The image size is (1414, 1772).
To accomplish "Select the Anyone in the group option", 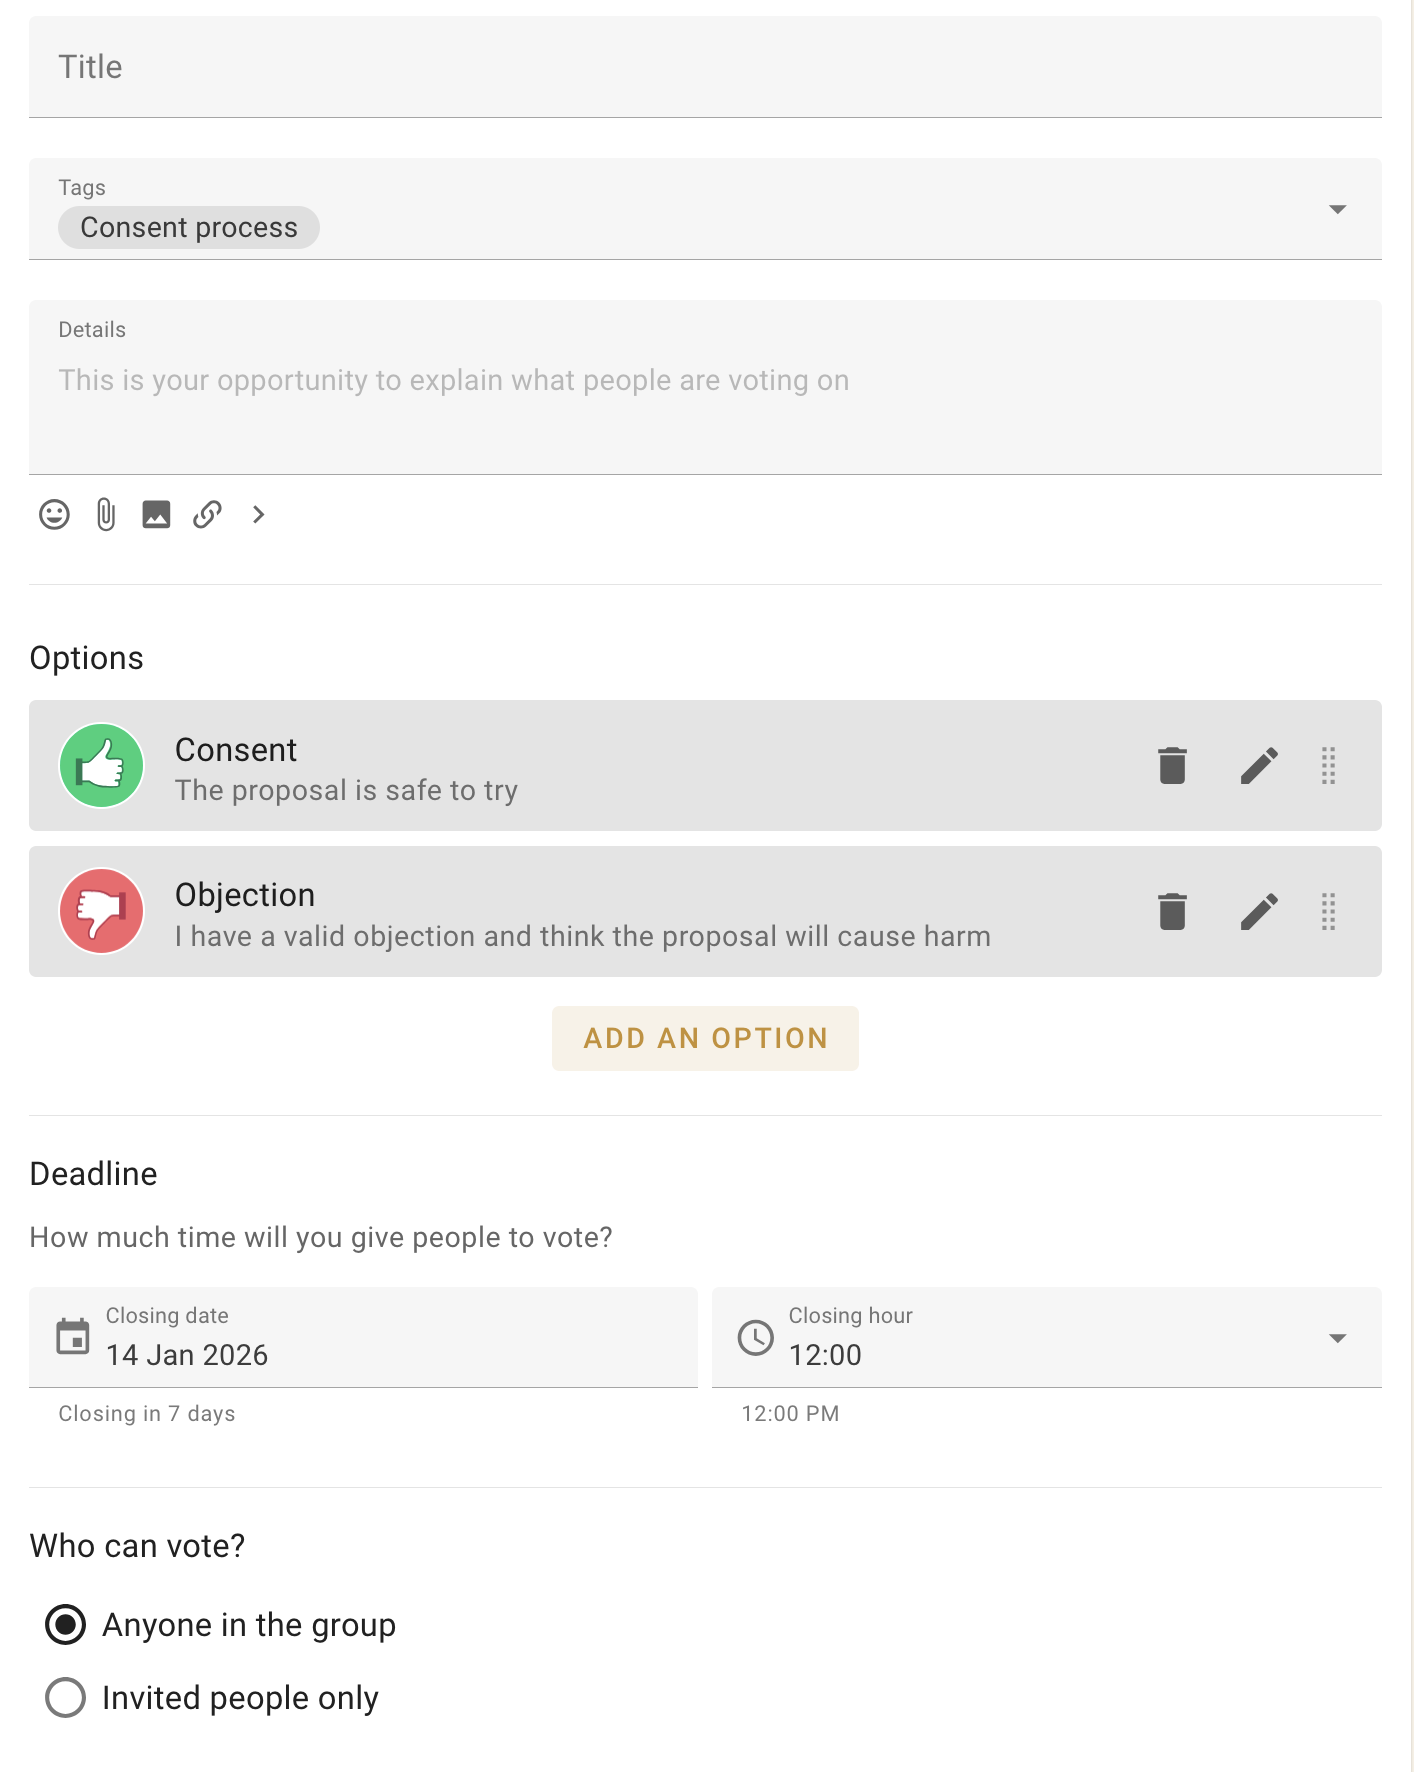I will [64, 1625].
